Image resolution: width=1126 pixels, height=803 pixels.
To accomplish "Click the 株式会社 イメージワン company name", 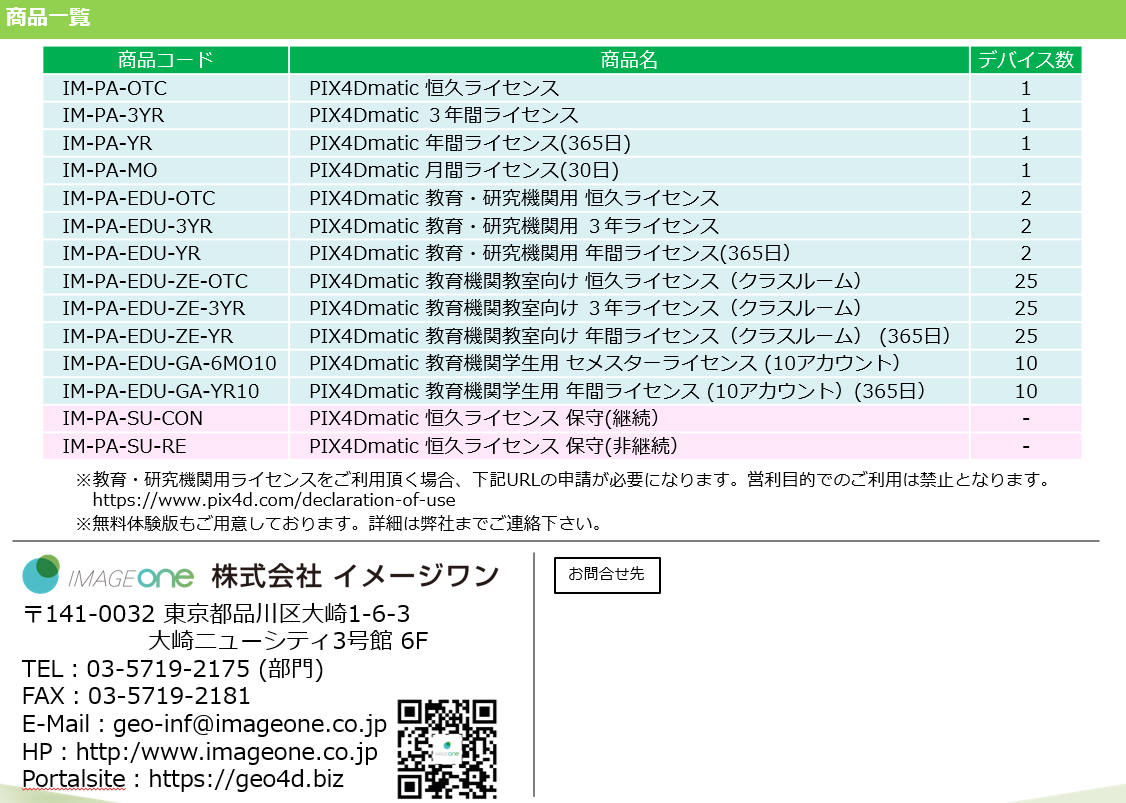I will click(354, 576).
